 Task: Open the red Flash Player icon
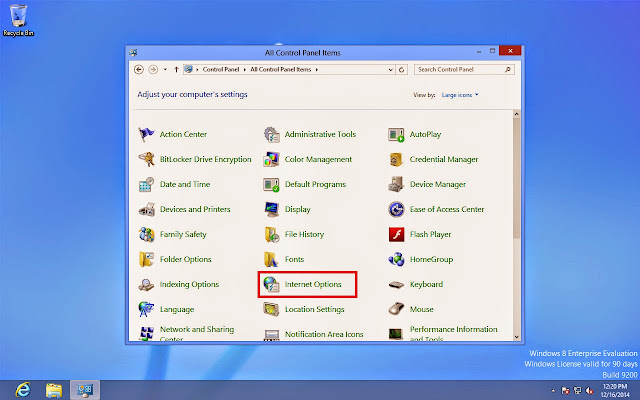[396, 234]
